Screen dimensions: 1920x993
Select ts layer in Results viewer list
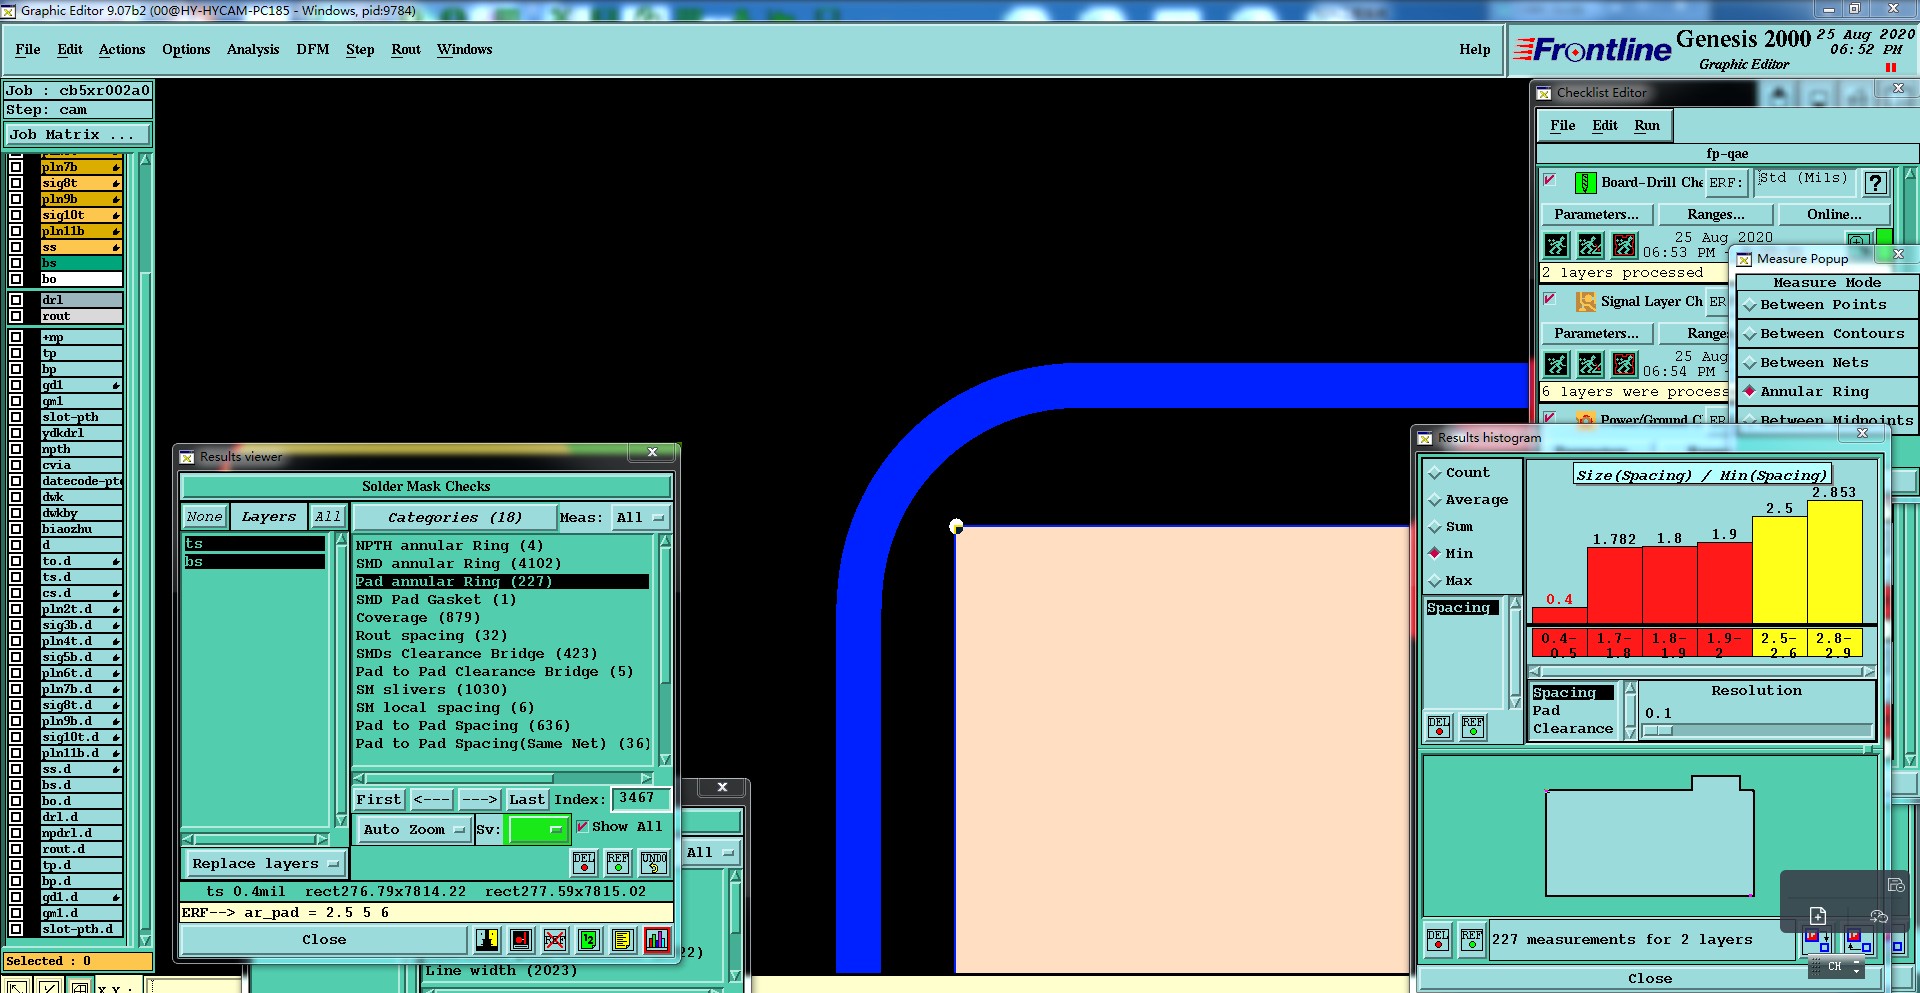pos(254,543)
